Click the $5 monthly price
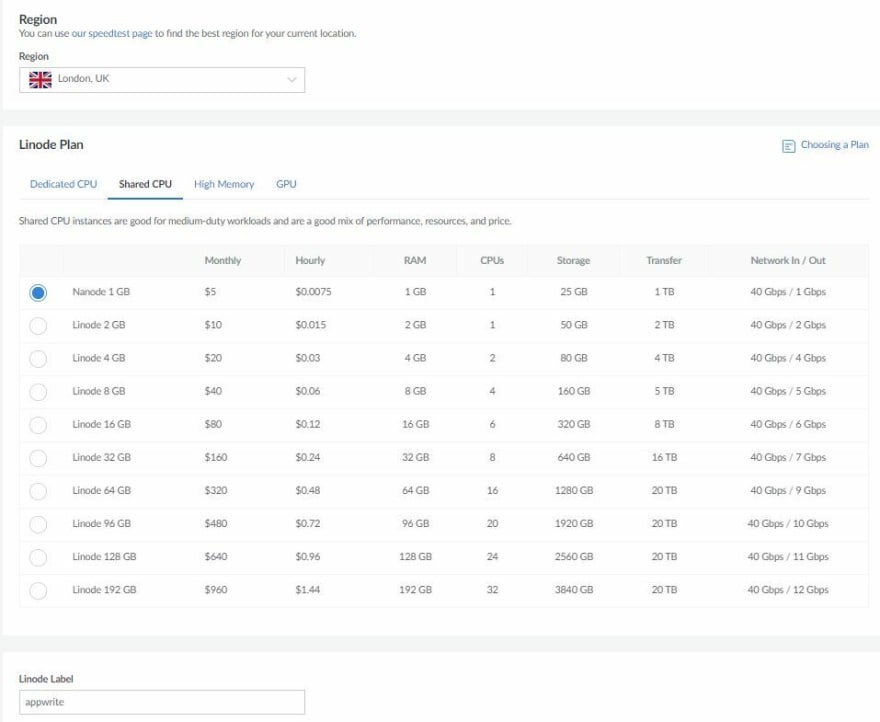Screen dimensions: 880x722 click(210, 292)
